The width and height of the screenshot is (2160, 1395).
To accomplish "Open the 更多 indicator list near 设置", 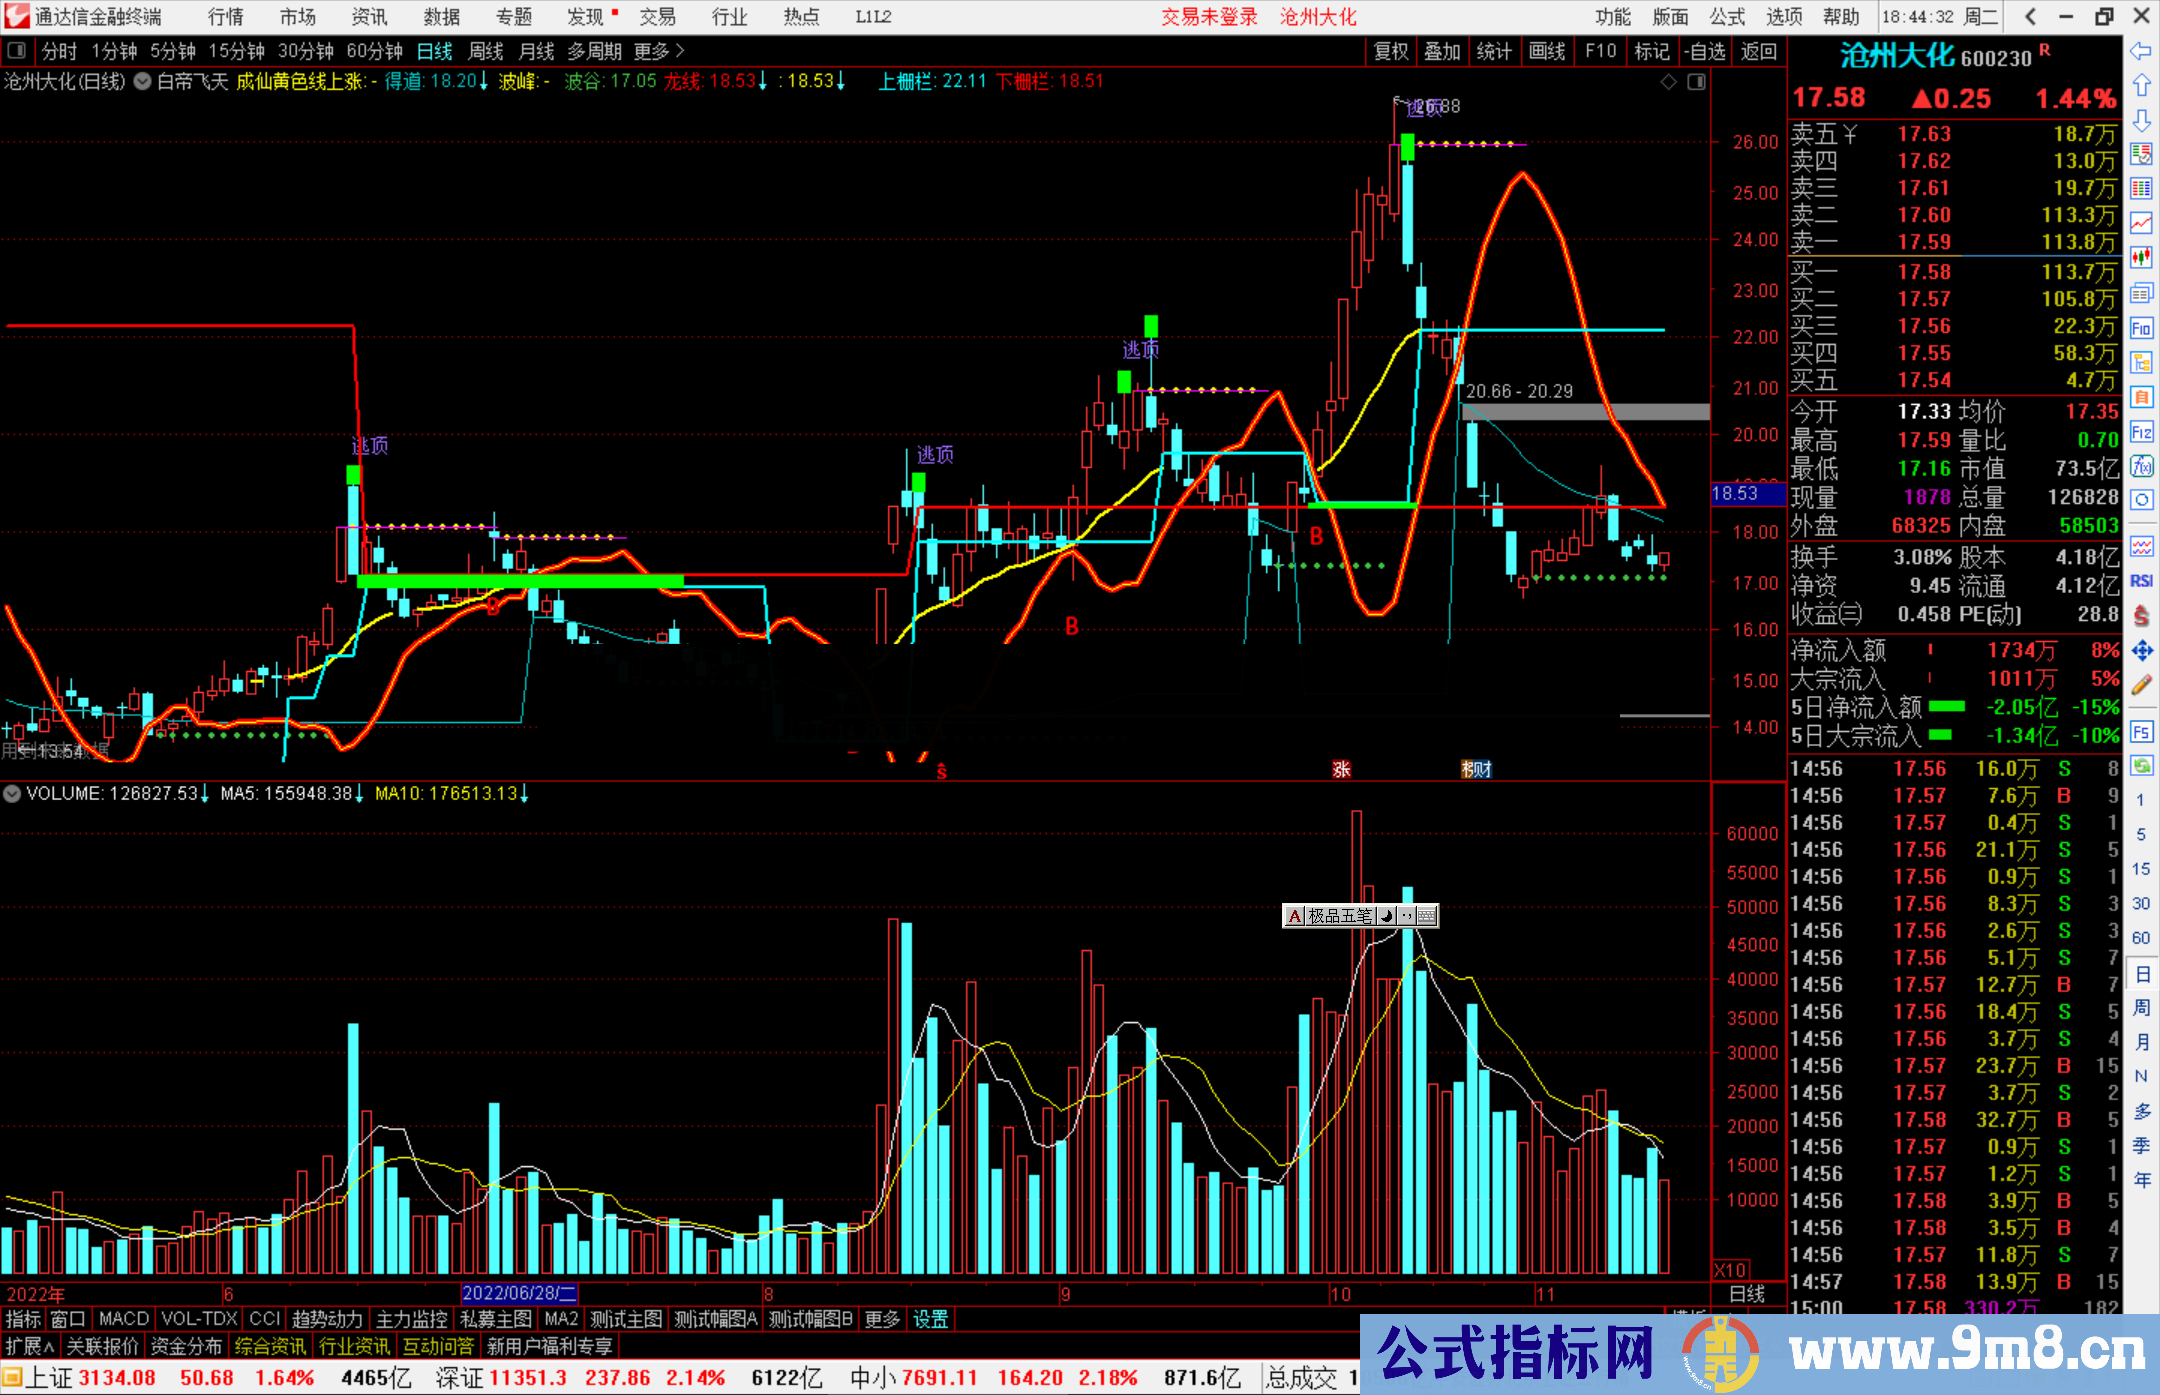I will (x=881, y=1319).
